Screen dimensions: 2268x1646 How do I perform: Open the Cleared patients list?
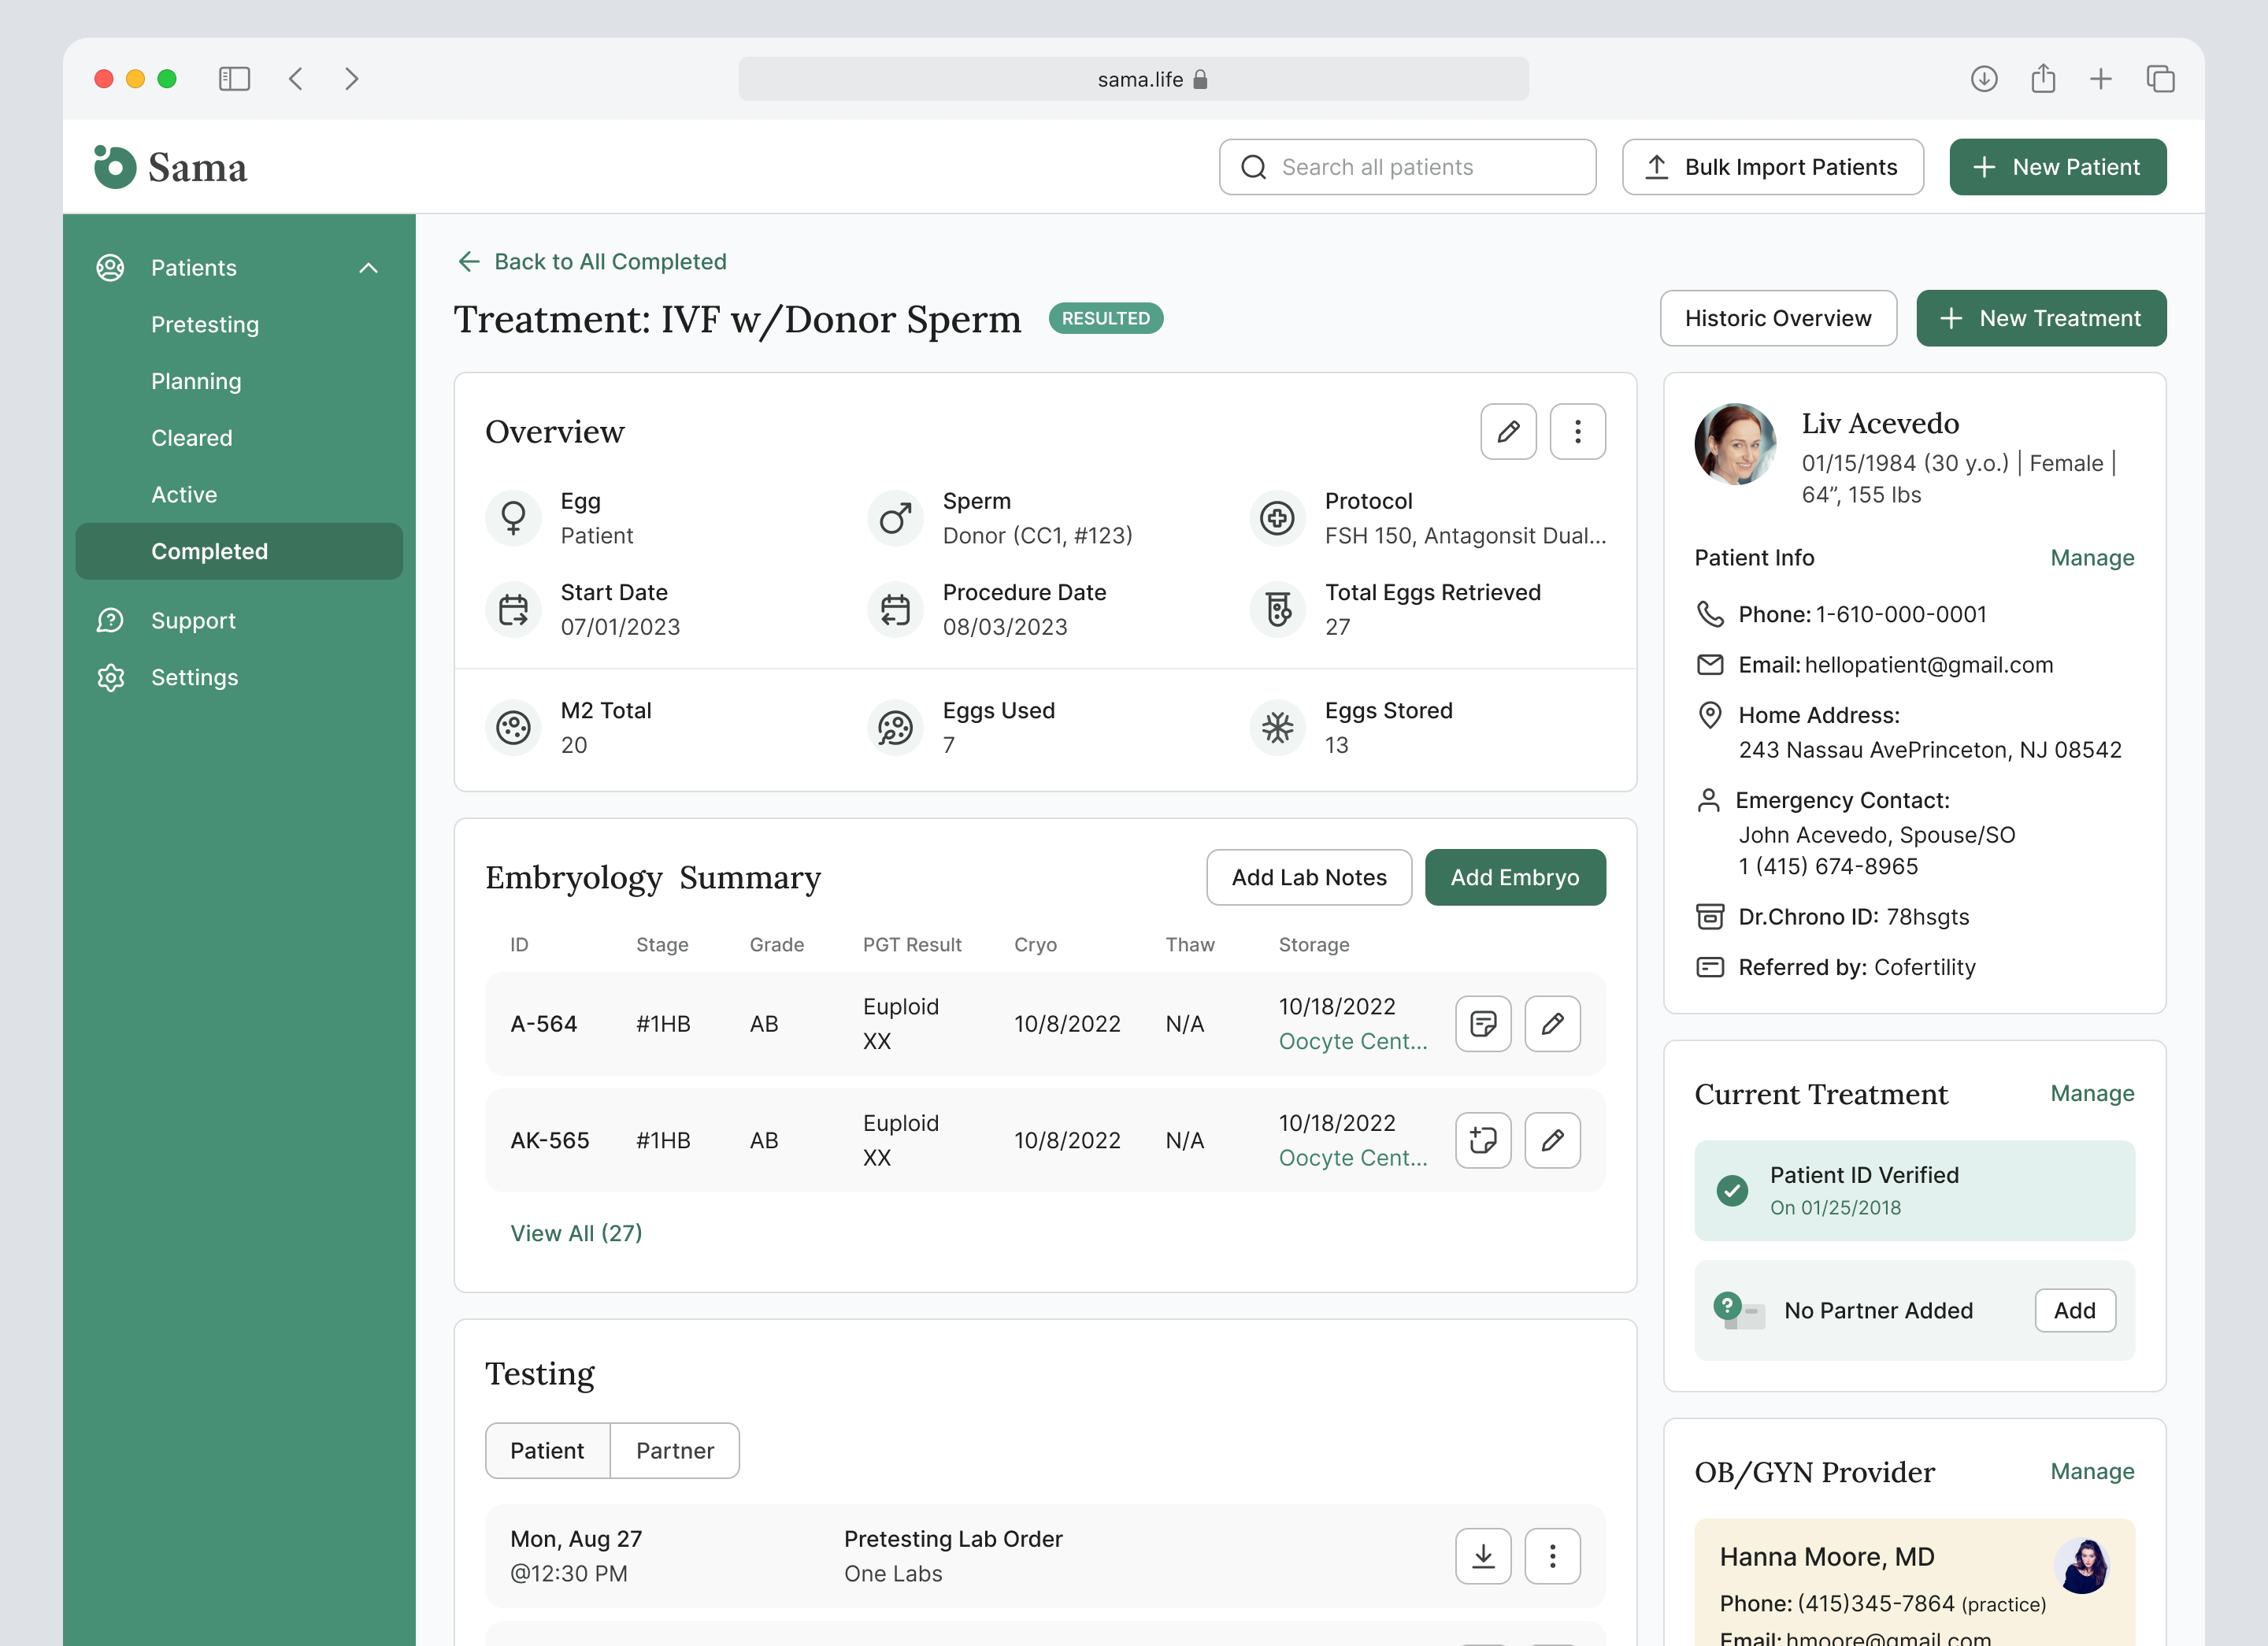(x=191, y=438)
